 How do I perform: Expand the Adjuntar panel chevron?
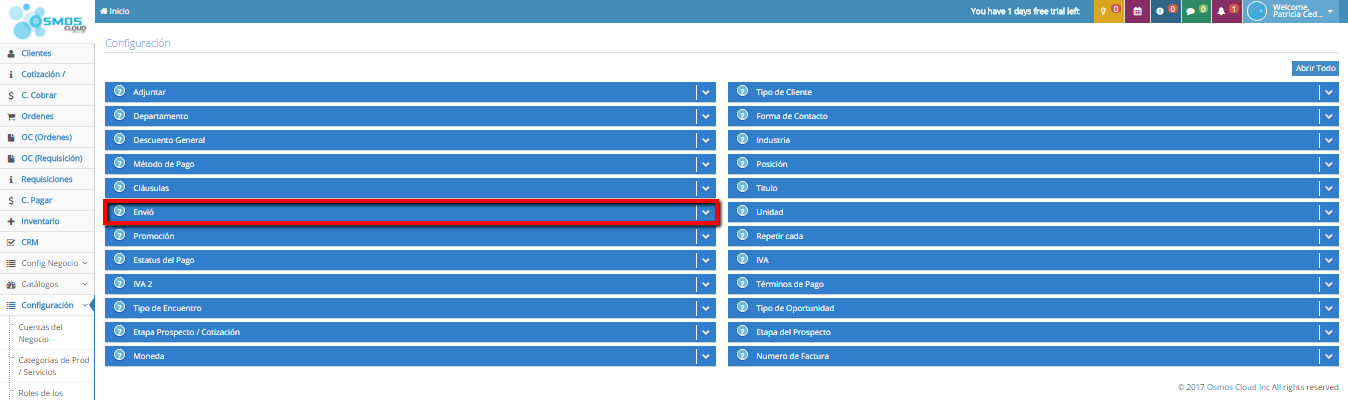[x=706, y=92]
